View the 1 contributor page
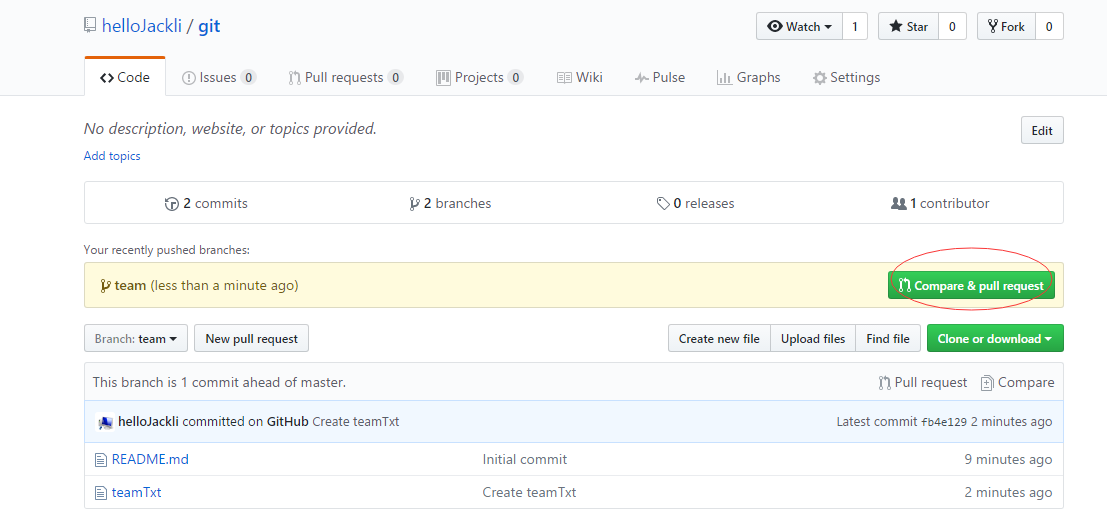The image size is (1107, 511). 940,203
